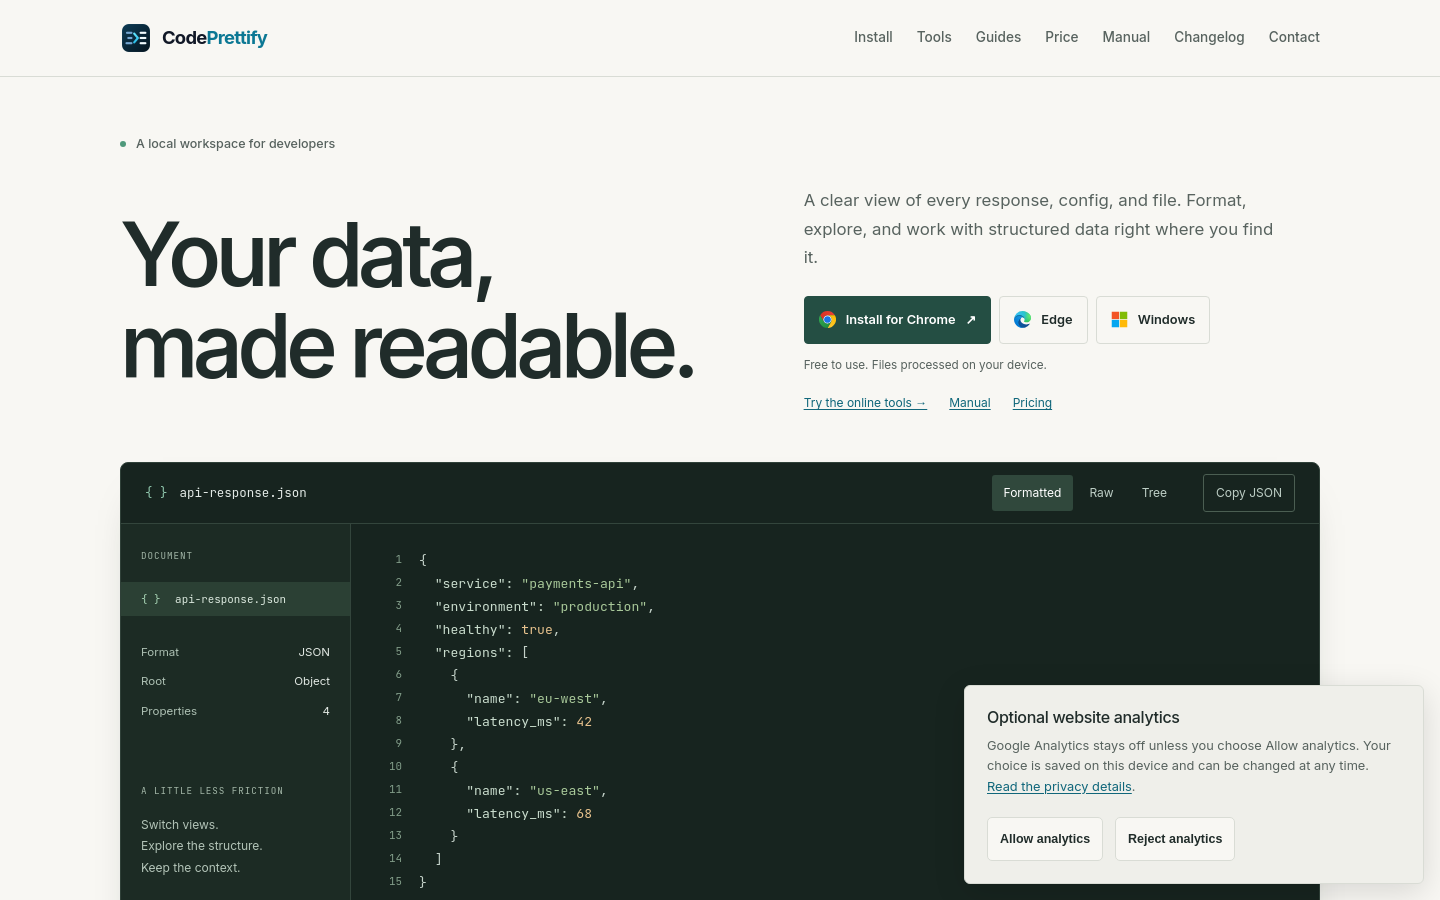Click the "healthy": true code line
1440x900 pixels.
pos(498,630)
